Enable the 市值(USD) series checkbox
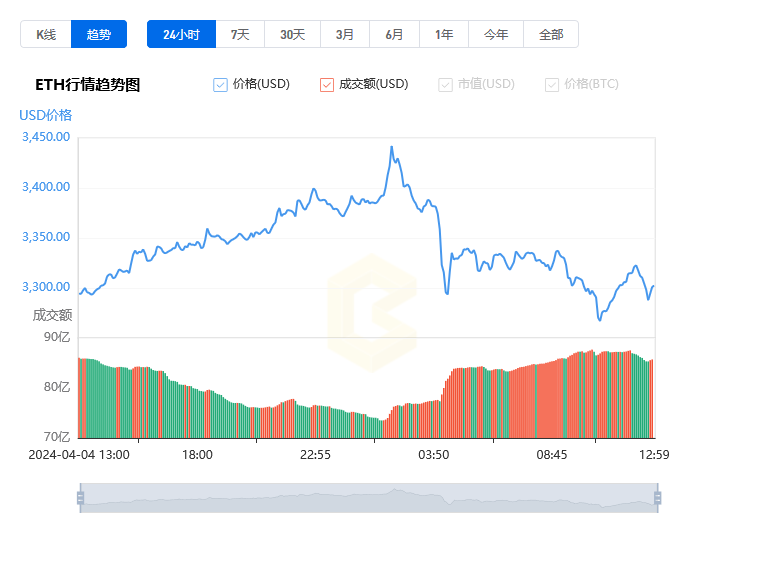780x563 pixels. 446,85
